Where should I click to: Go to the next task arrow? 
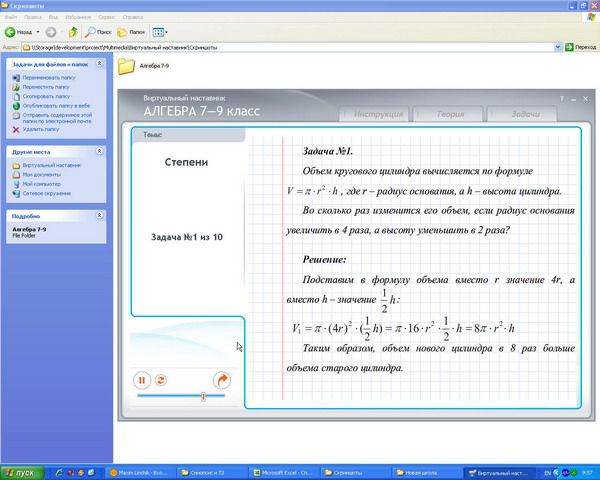pyautogui.click(x=222, y=380)
